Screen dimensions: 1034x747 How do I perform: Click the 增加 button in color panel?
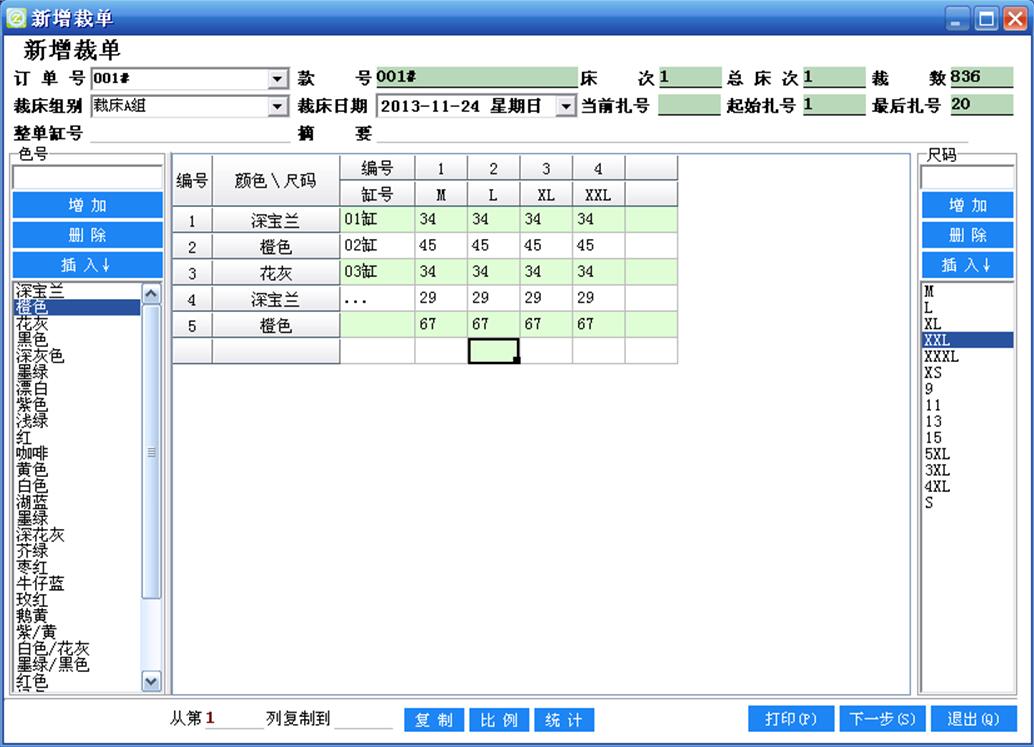point(87,205)
